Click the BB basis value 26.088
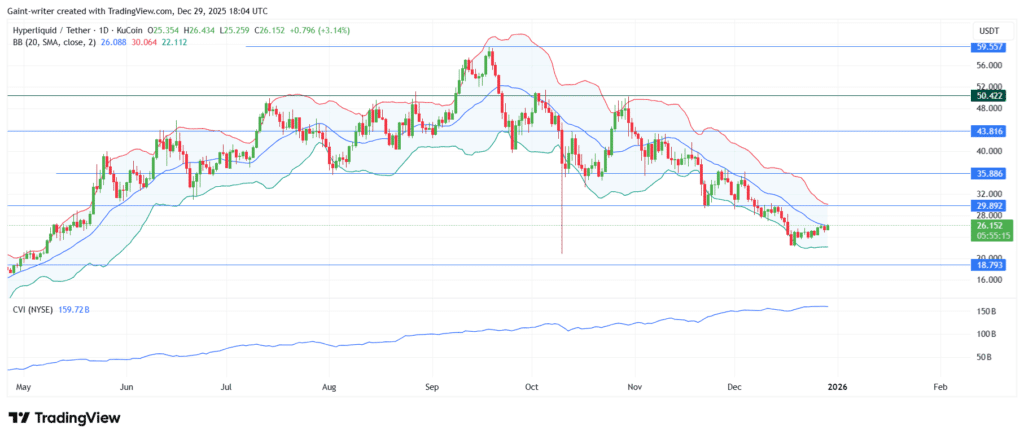The height and width of the screenshot is (439, 1024). point(114,42)
